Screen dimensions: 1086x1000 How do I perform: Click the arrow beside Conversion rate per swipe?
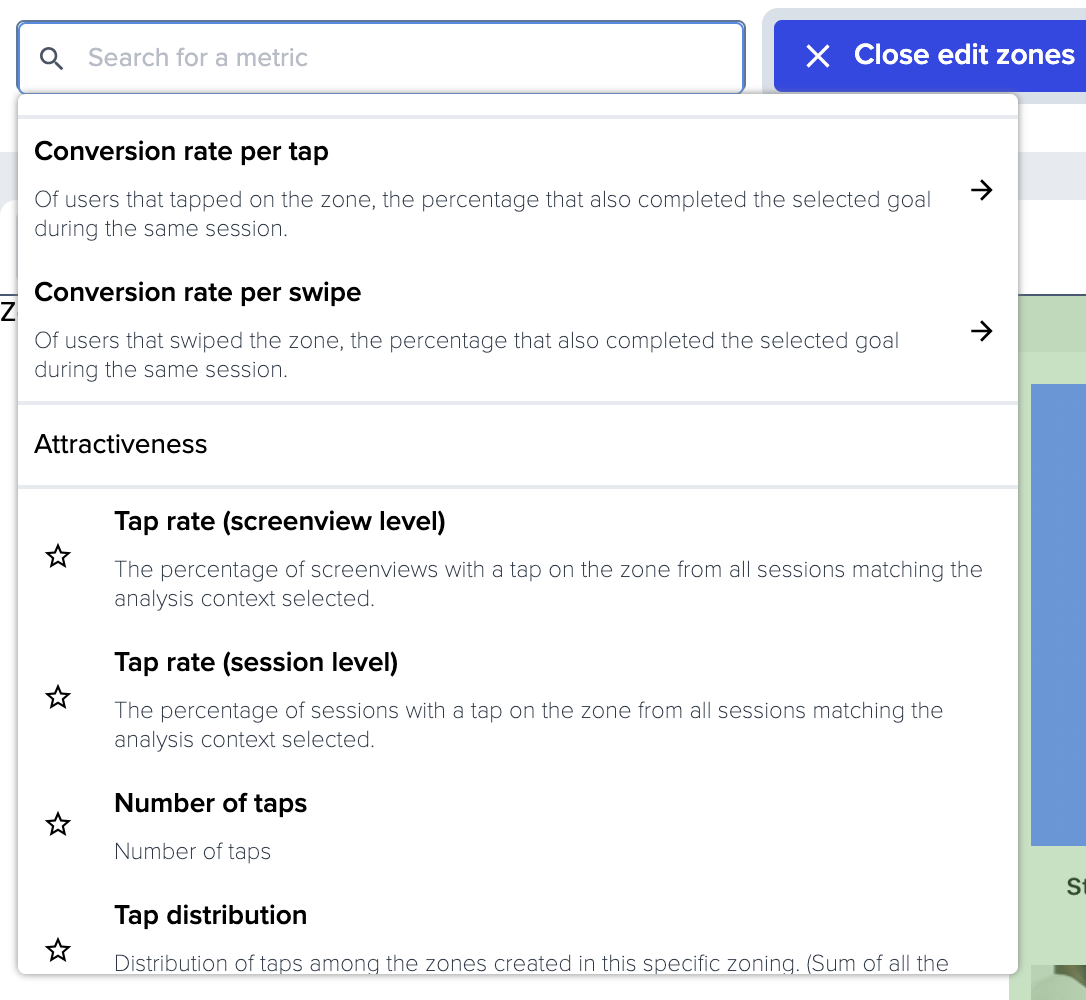click(x=981, y=331)
